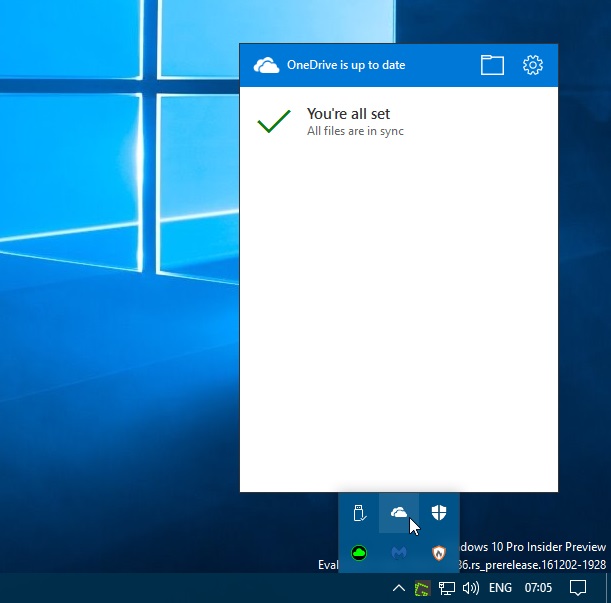Click the orange shield tray icon
Image resolution: width=611 pixels, height=603 pixels.
pyautogui.click(x=439, y=553)
